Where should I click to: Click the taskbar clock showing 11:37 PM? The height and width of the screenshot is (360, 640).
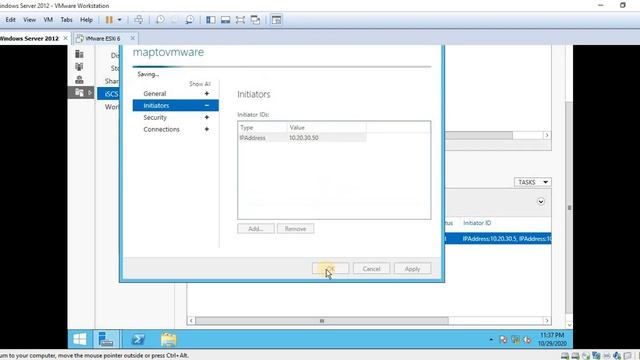click(x=552, y=339)
